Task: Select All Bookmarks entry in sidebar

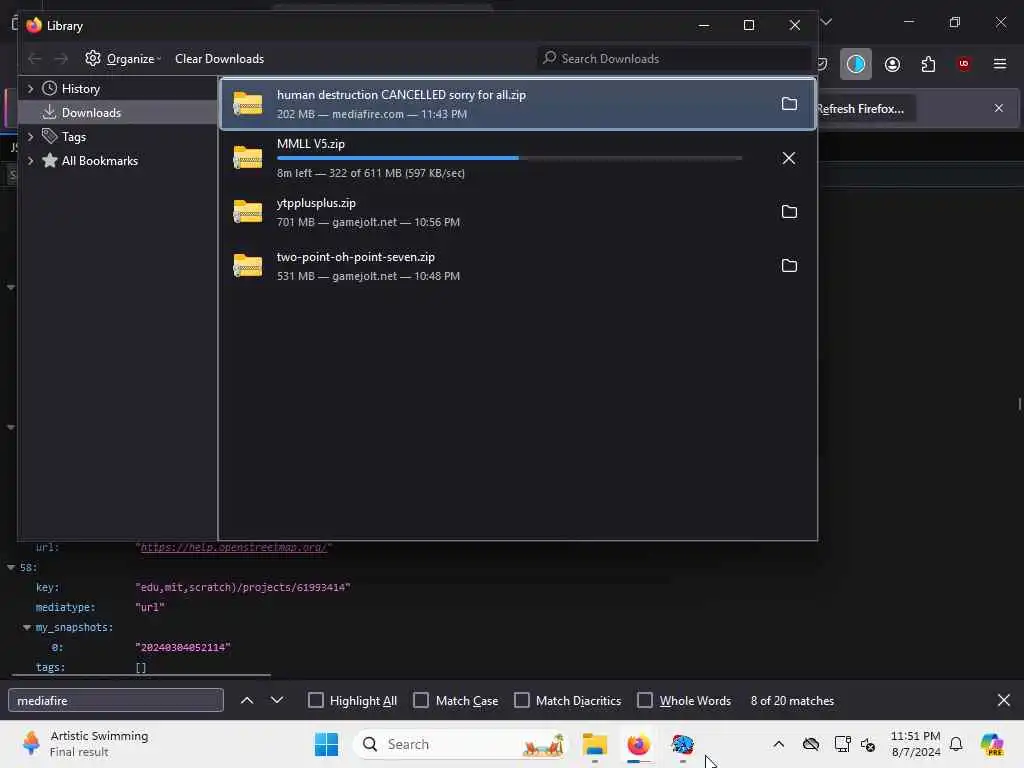Action: [x=99, y=161]
